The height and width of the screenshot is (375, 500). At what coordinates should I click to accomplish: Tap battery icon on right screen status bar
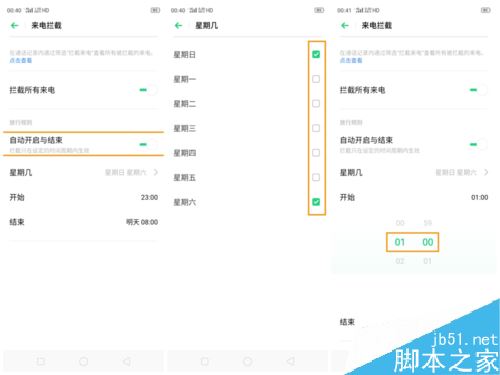pos(486,10)
